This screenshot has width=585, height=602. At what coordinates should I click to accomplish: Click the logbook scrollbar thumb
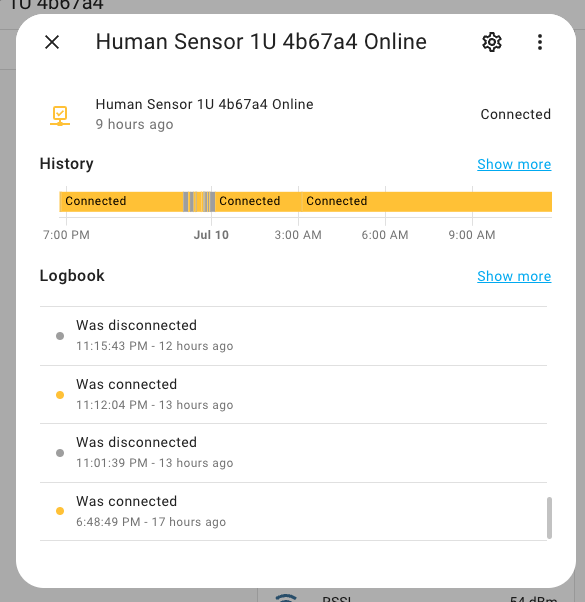[x=549, y=518]
